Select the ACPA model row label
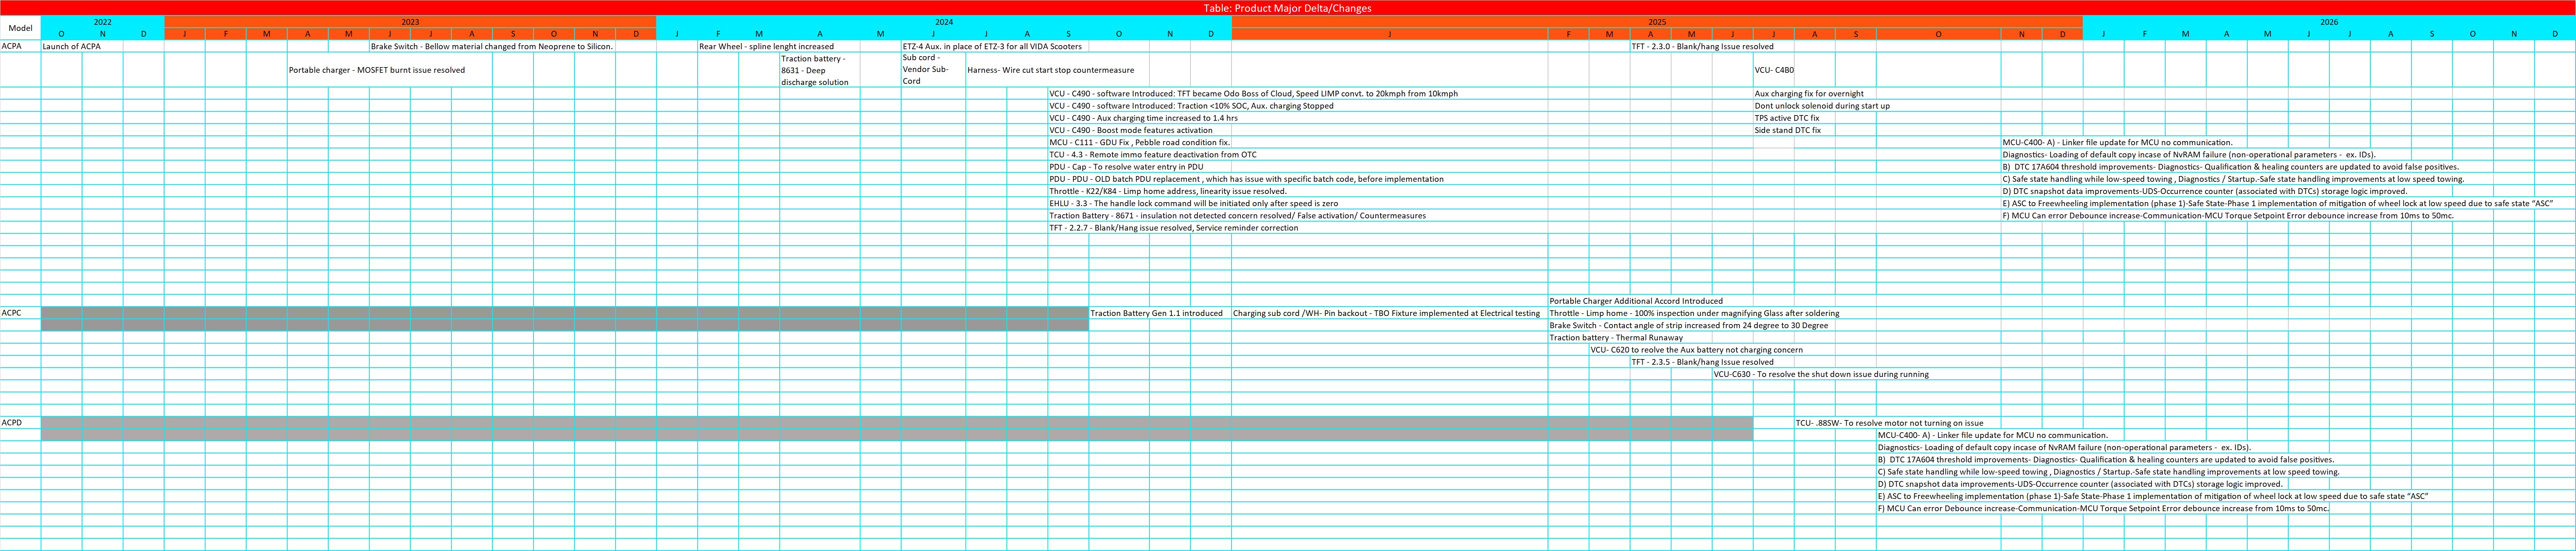 pyautogui.click(x=12, y=46)
